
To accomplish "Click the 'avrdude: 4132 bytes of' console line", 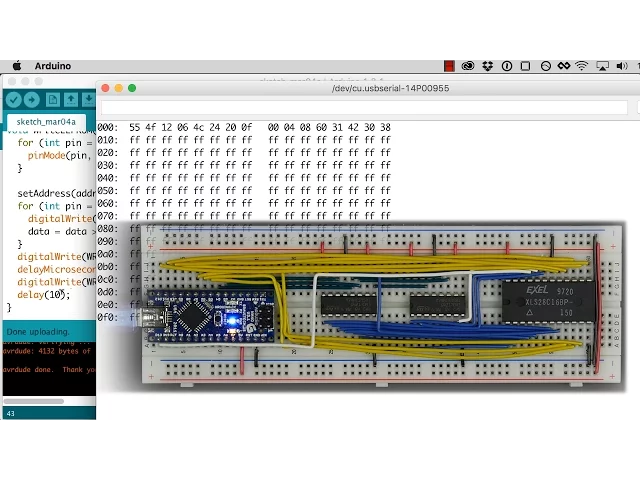I will [47, 351].
